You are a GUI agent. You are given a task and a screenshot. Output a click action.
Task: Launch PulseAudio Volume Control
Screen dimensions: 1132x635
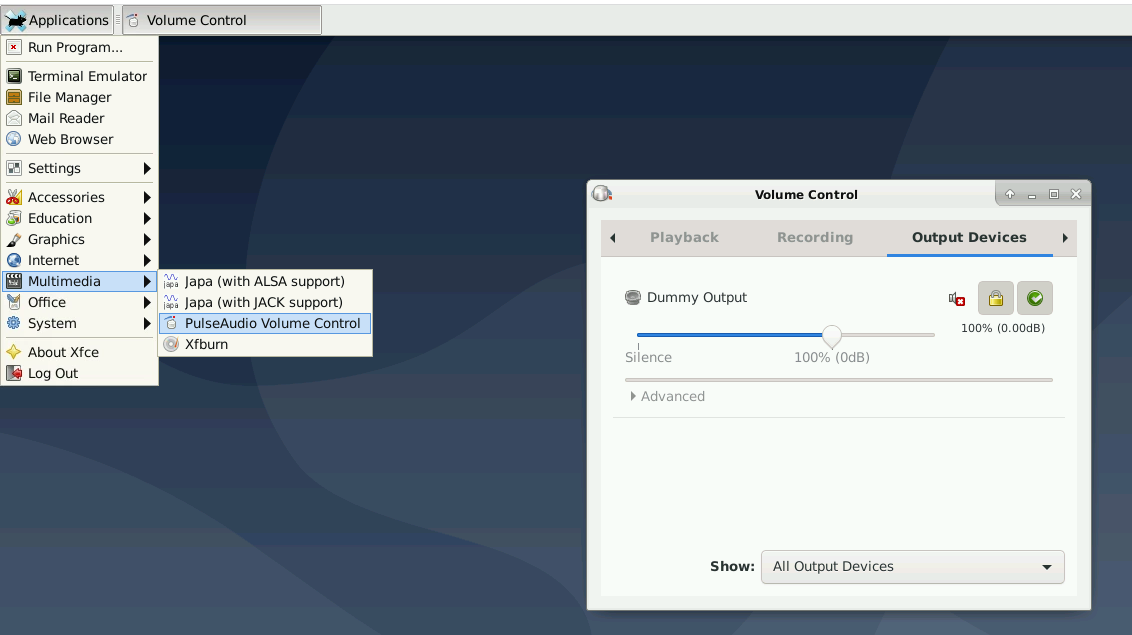[265, 323]
